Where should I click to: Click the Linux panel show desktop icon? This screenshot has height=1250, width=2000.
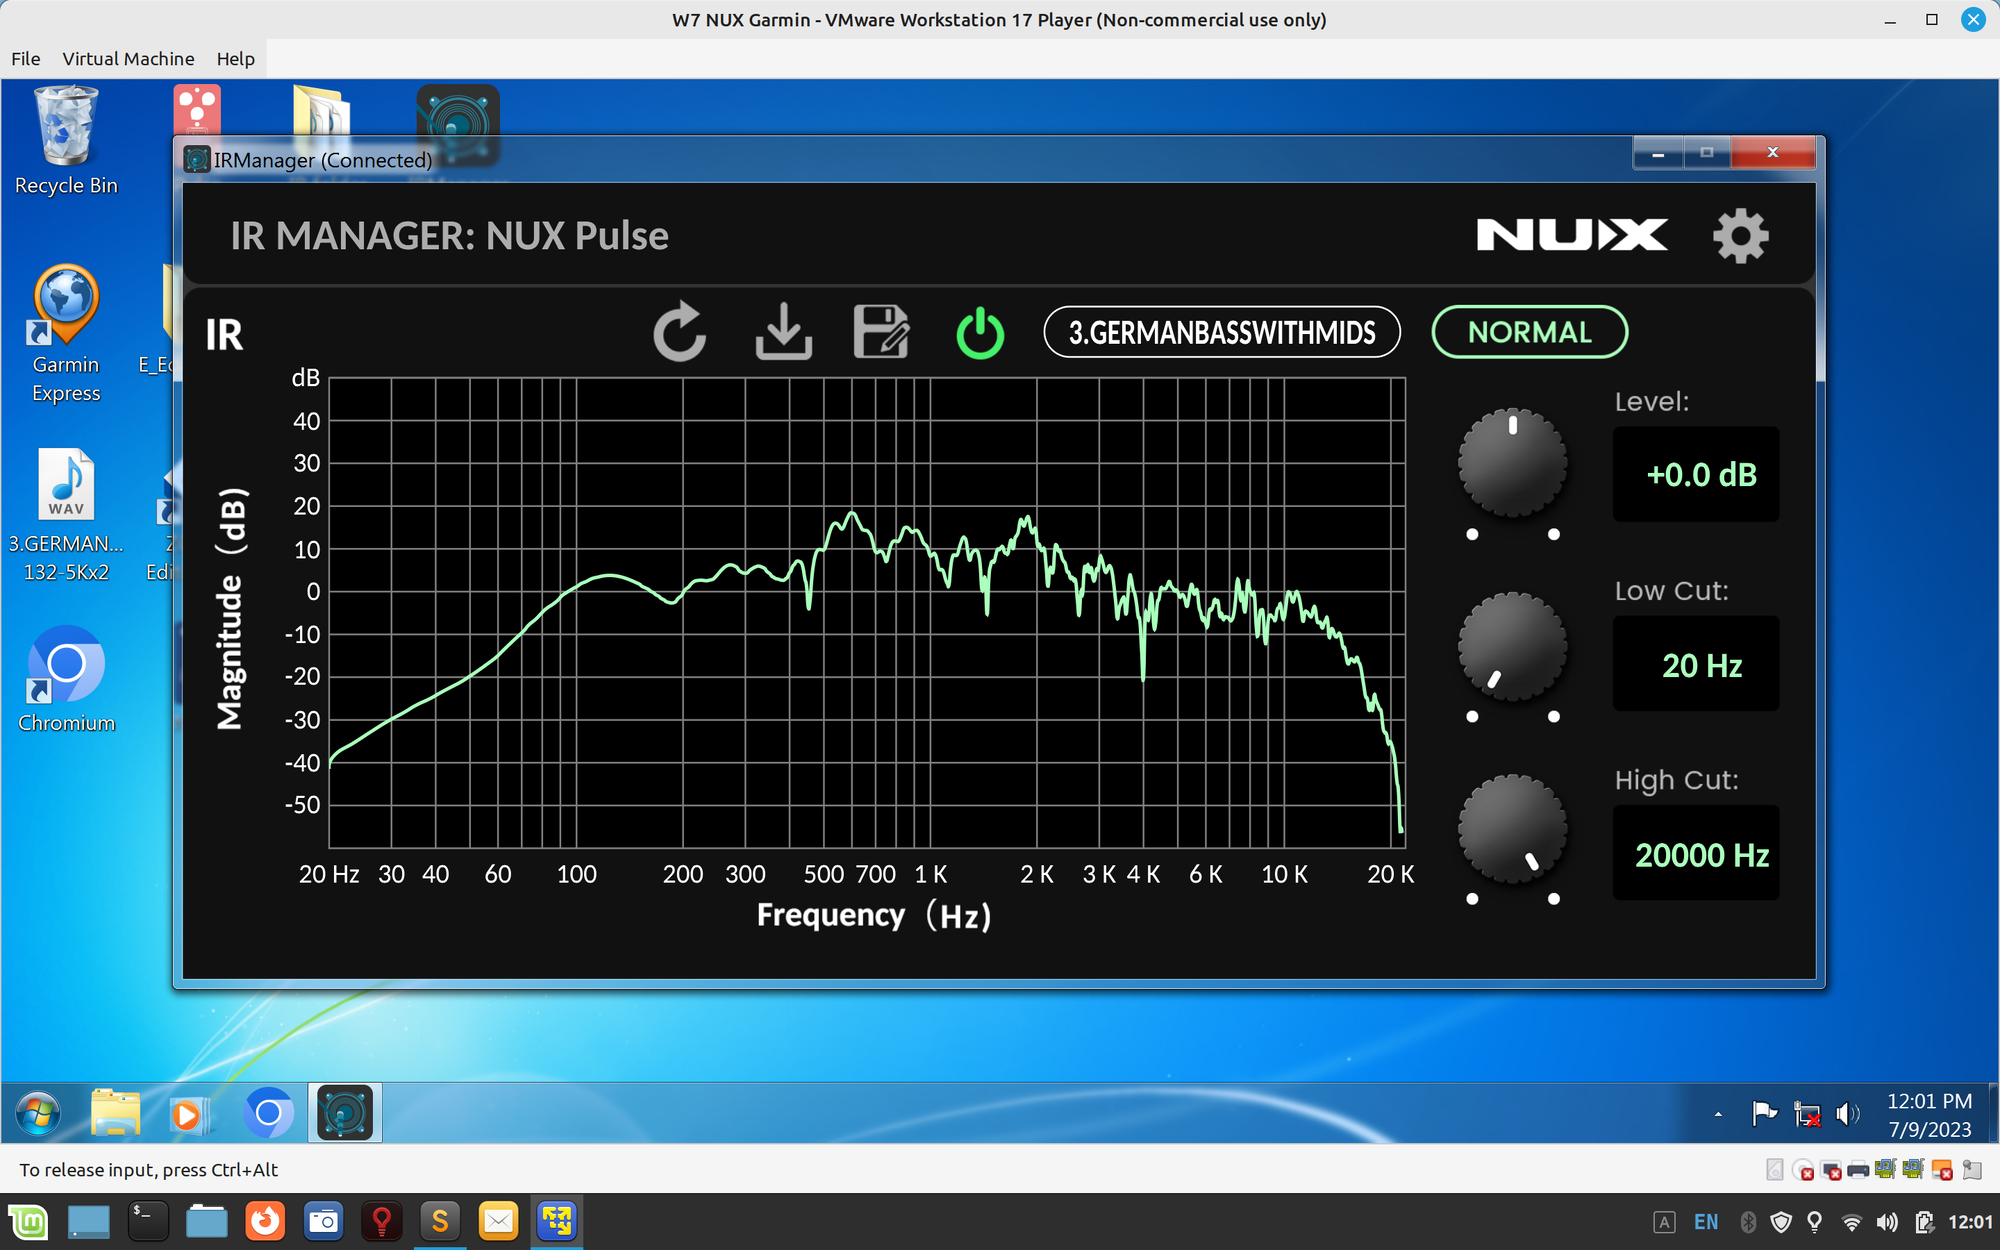coord(88,1221)
